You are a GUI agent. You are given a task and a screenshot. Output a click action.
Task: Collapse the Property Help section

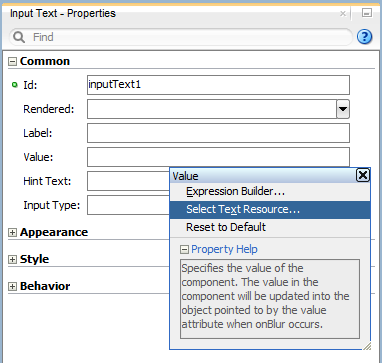184,249
